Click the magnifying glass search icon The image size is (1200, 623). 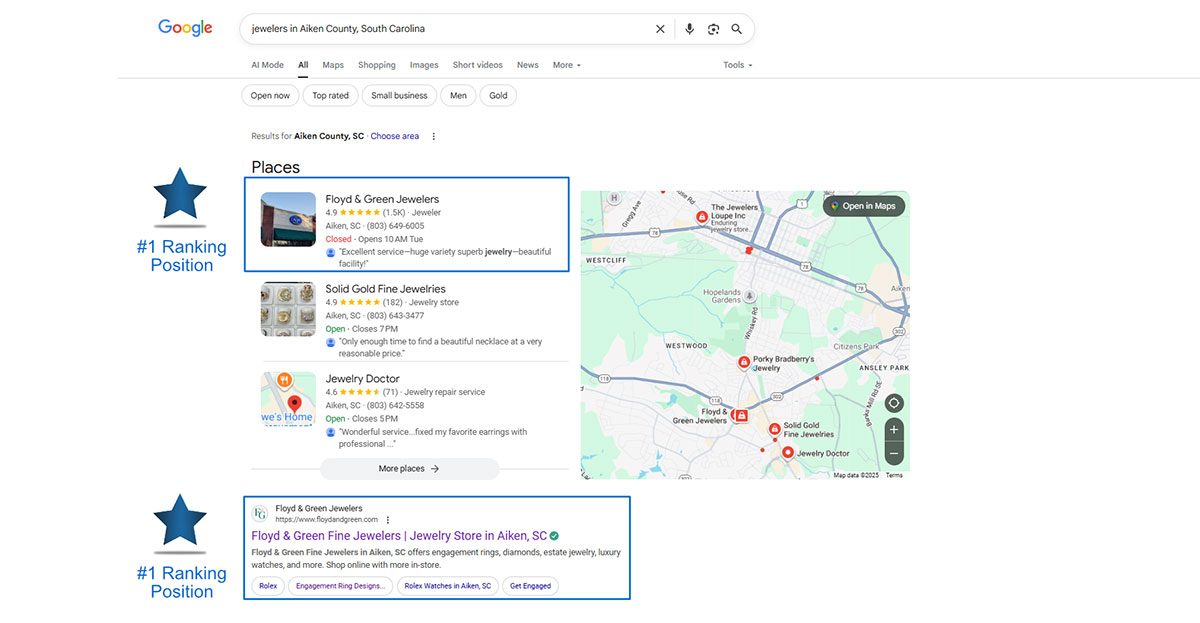[x=737, y=29]
